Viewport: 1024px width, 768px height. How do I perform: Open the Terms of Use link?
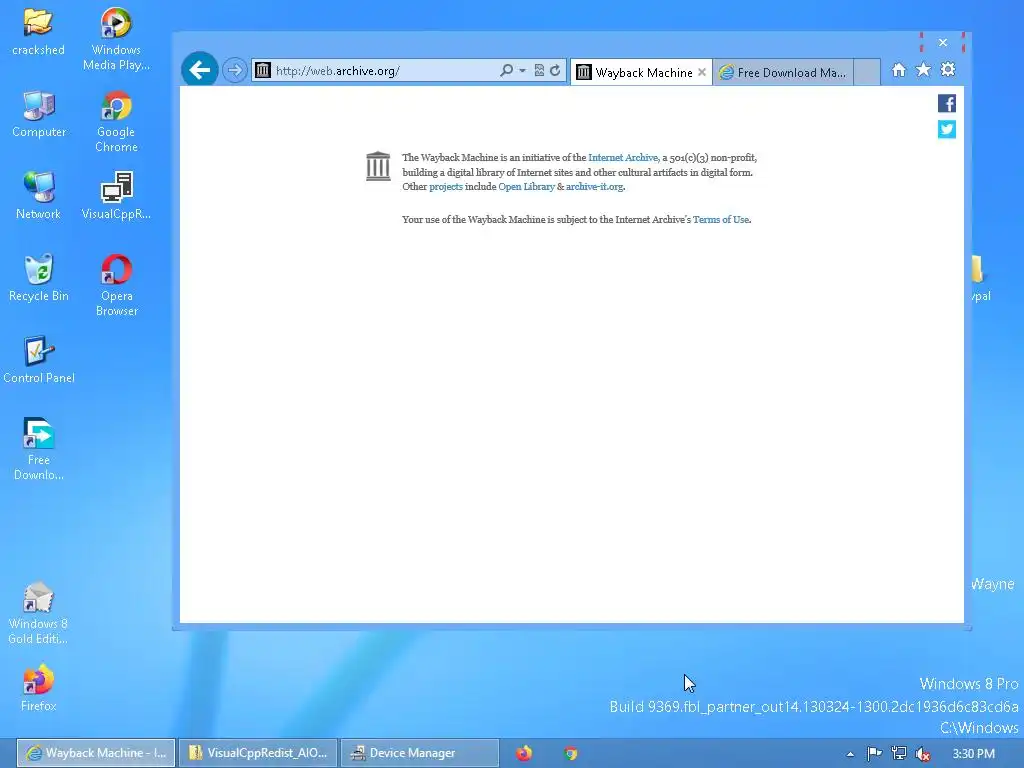click(x=721, y=219)
